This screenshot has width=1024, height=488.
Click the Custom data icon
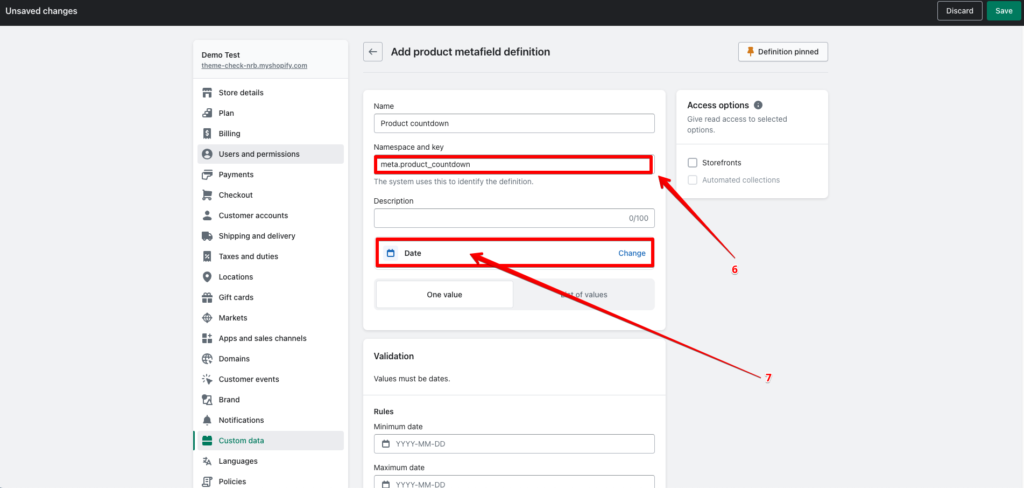207,440
